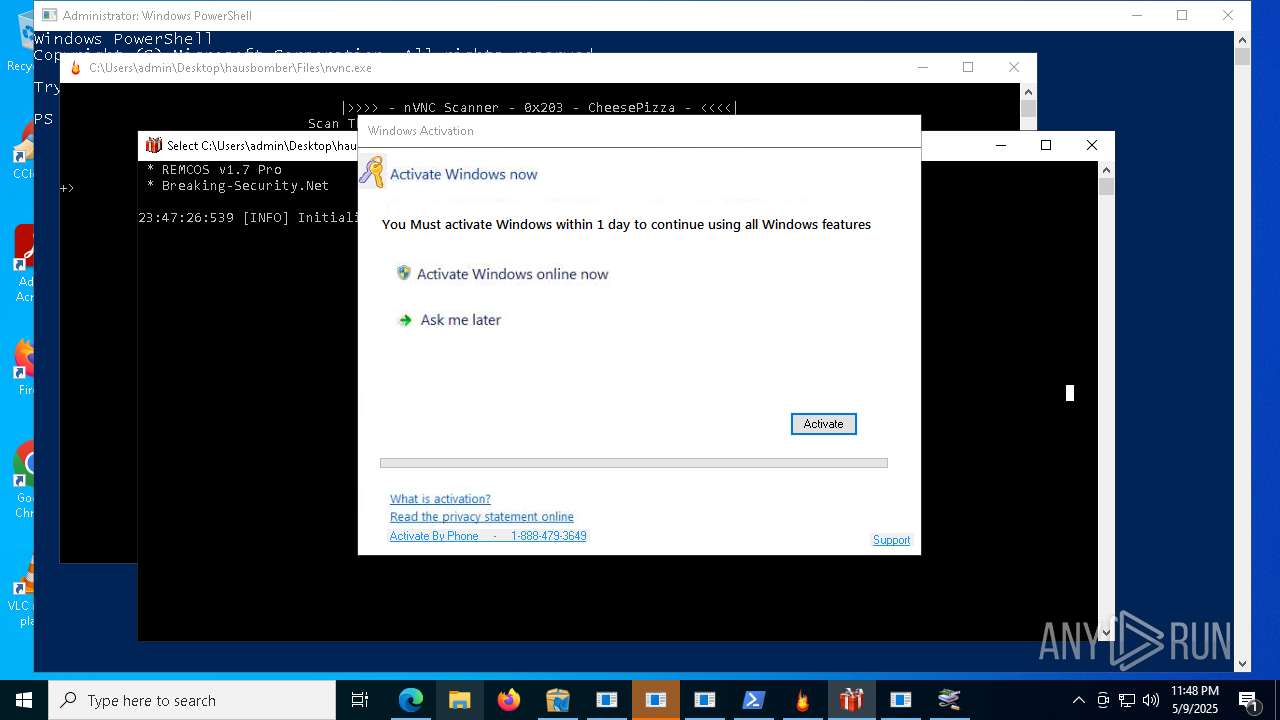
Task: Select the Google Chrome desktop shortcut
Action: [x=25, y=481]
